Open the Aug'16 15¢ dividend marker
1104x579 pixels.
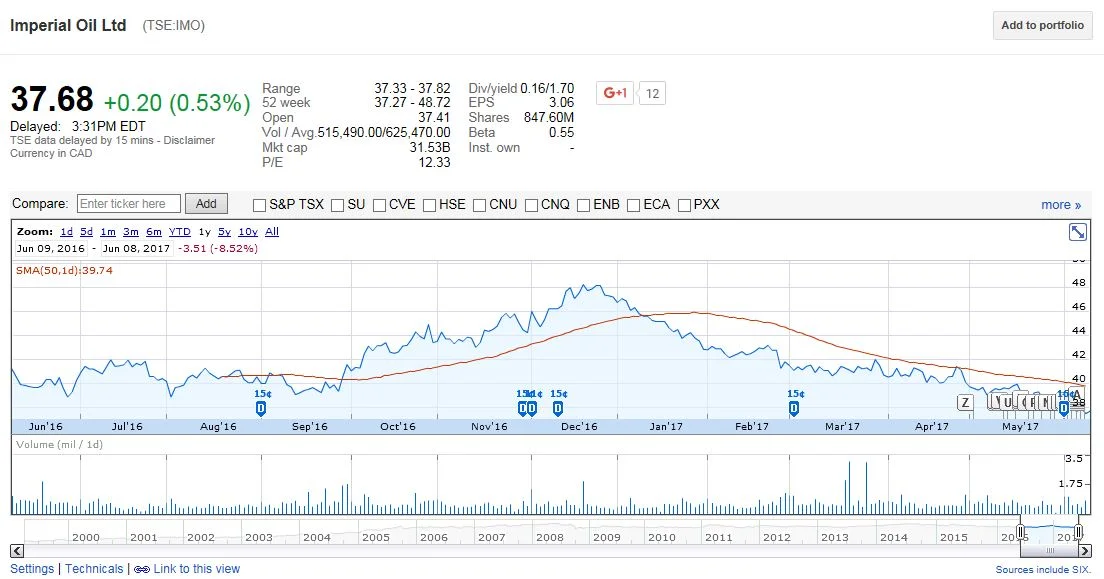click(261, 409)
